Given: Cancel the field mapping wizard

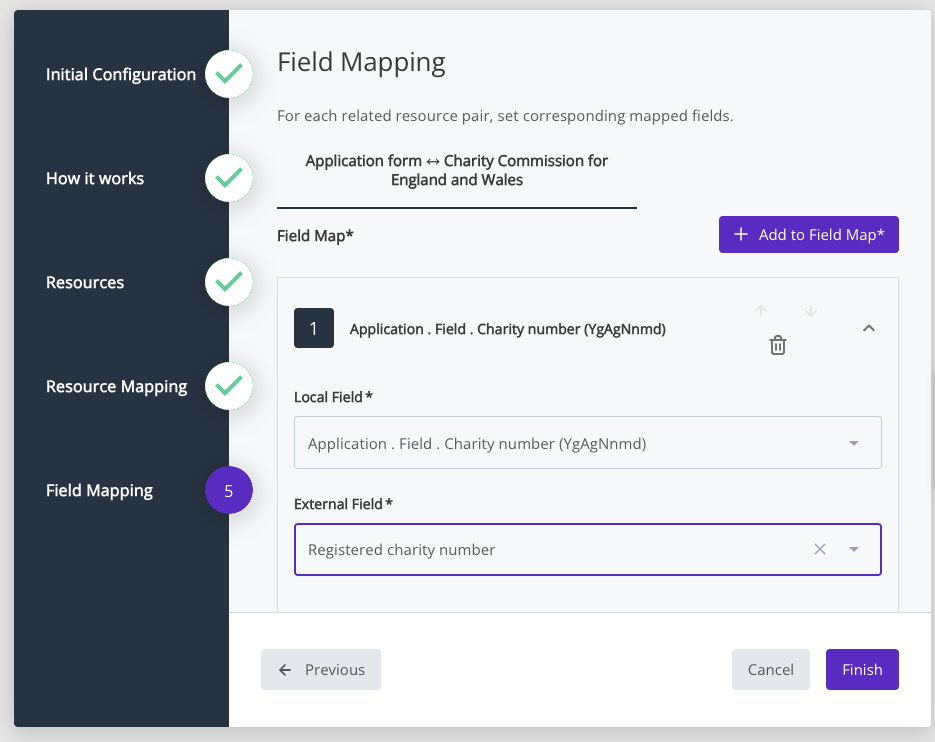Looking at the screenshot, I should click(770, 669).
